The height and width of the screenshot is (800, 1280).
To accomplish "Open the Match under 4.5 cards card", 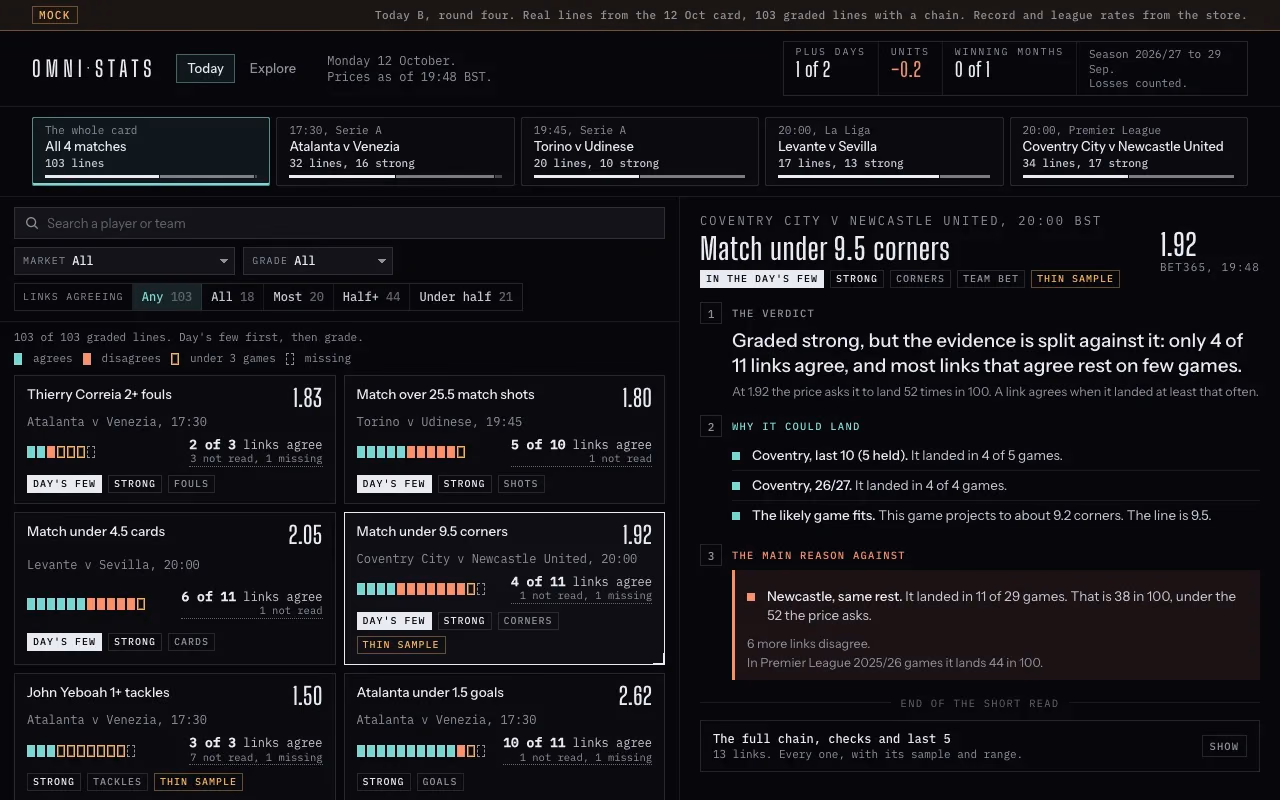I will 175,589.
